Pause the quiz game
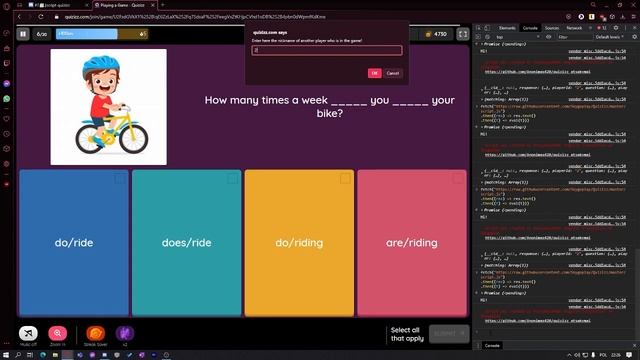Image resolution: width=640 pixels, height=360 pixels. [23, 34]
